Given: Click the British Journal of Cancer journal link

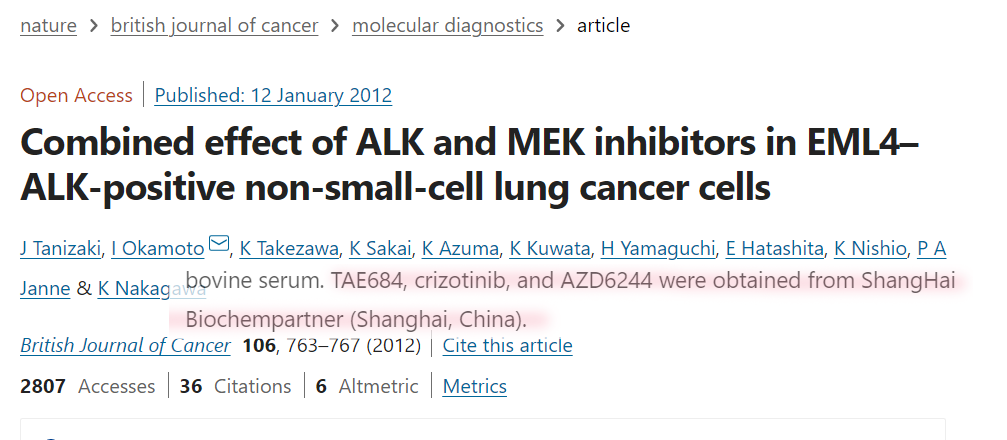Looking at the screenshot, I should point(125,346).
